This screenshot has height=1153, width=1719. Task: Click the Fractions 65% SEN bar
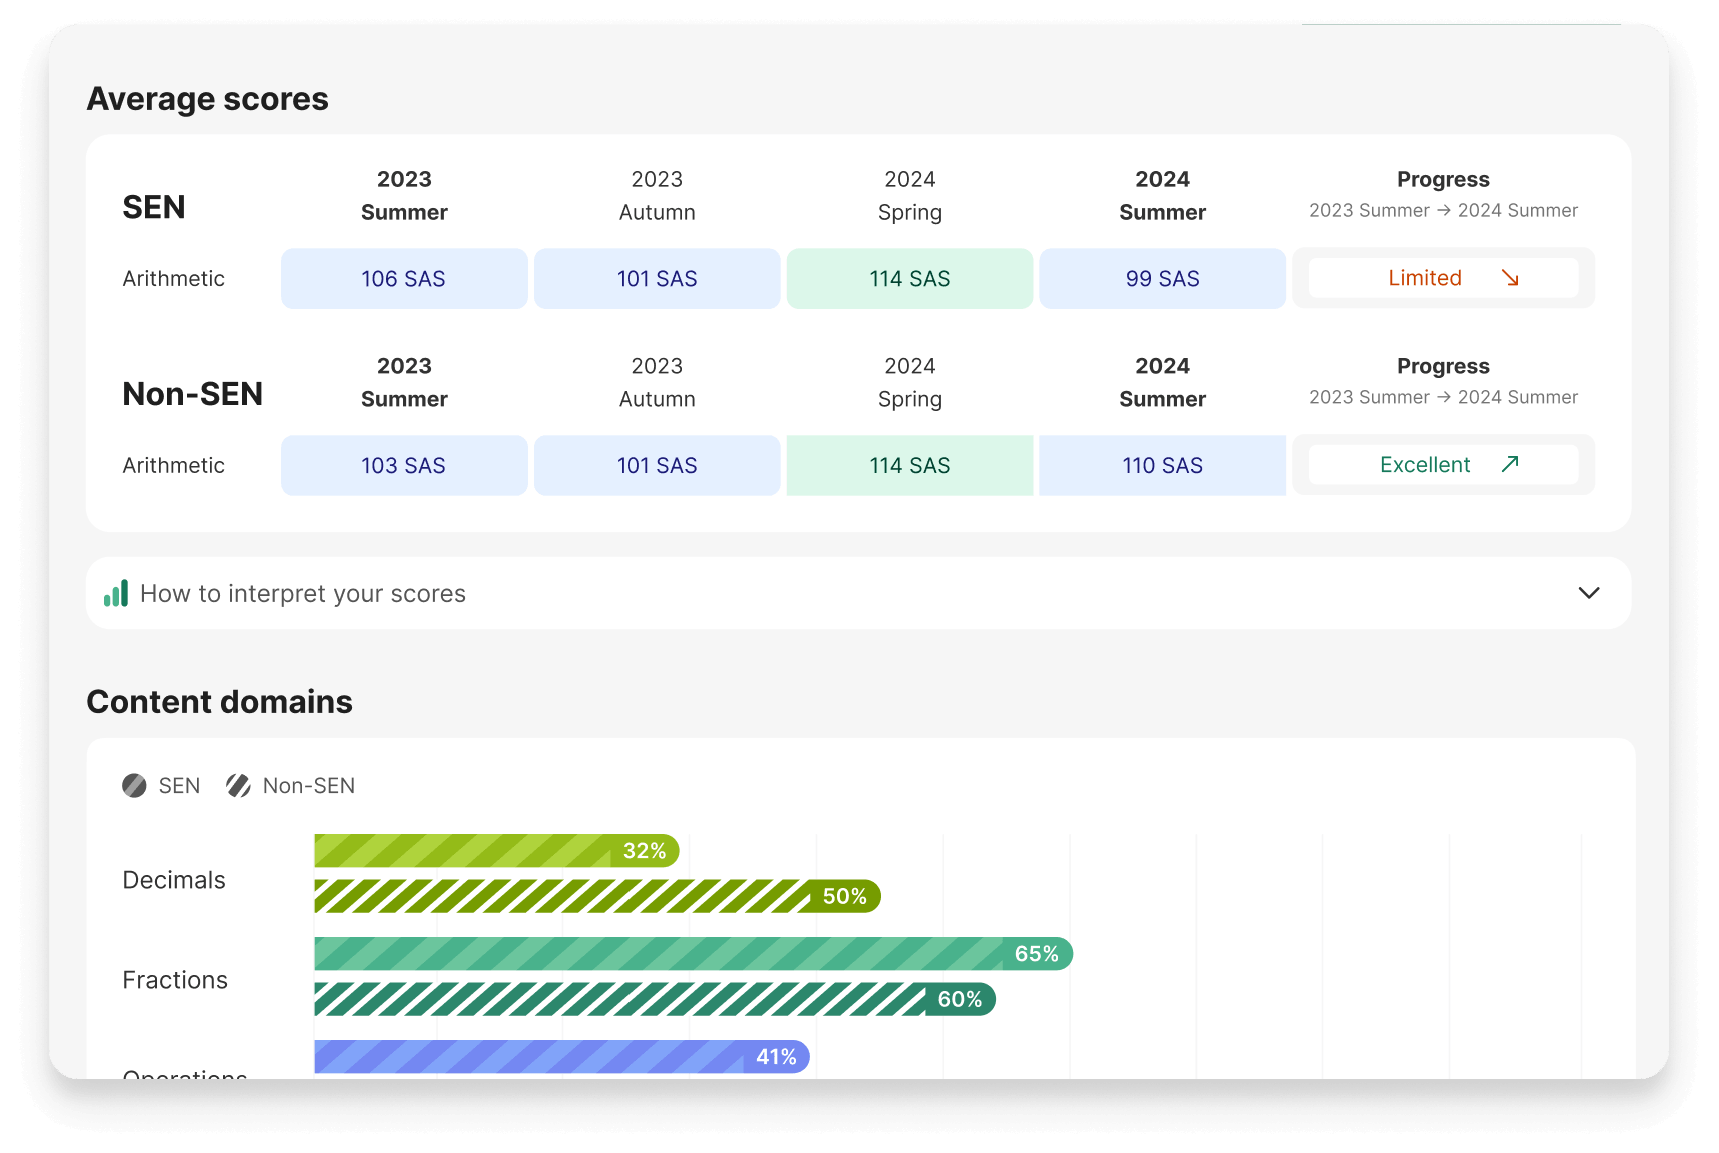693,954
